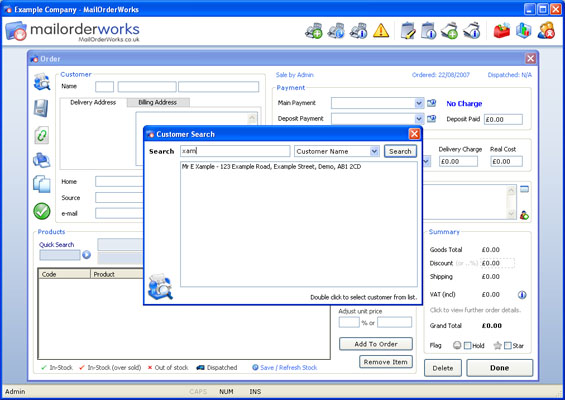
Task: Click the Search text field containing 'xam'
Action: [x=235, y=151]
